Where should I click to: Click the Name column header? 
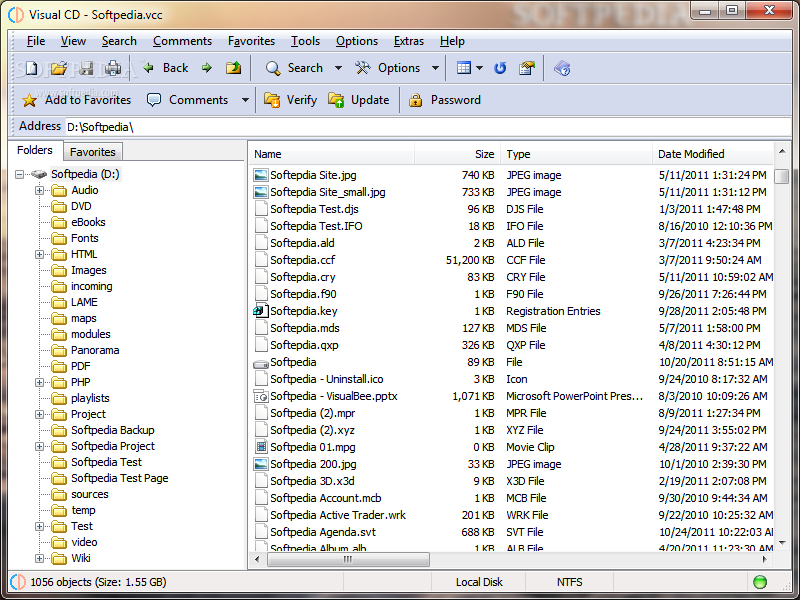point(332,154)
